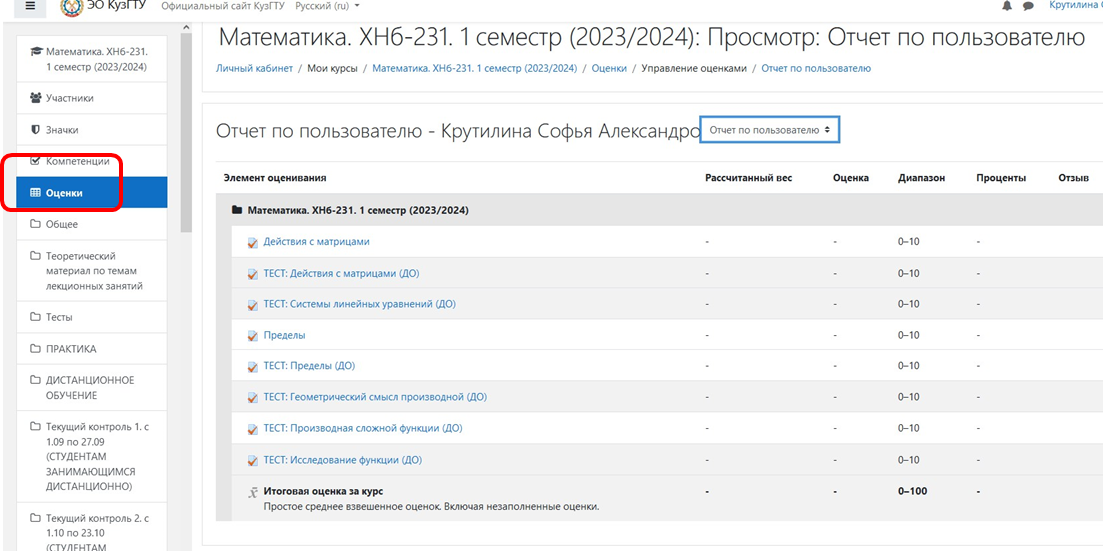Click folder icon beside Тесты

pyautogui.click(x=35, y=317)
